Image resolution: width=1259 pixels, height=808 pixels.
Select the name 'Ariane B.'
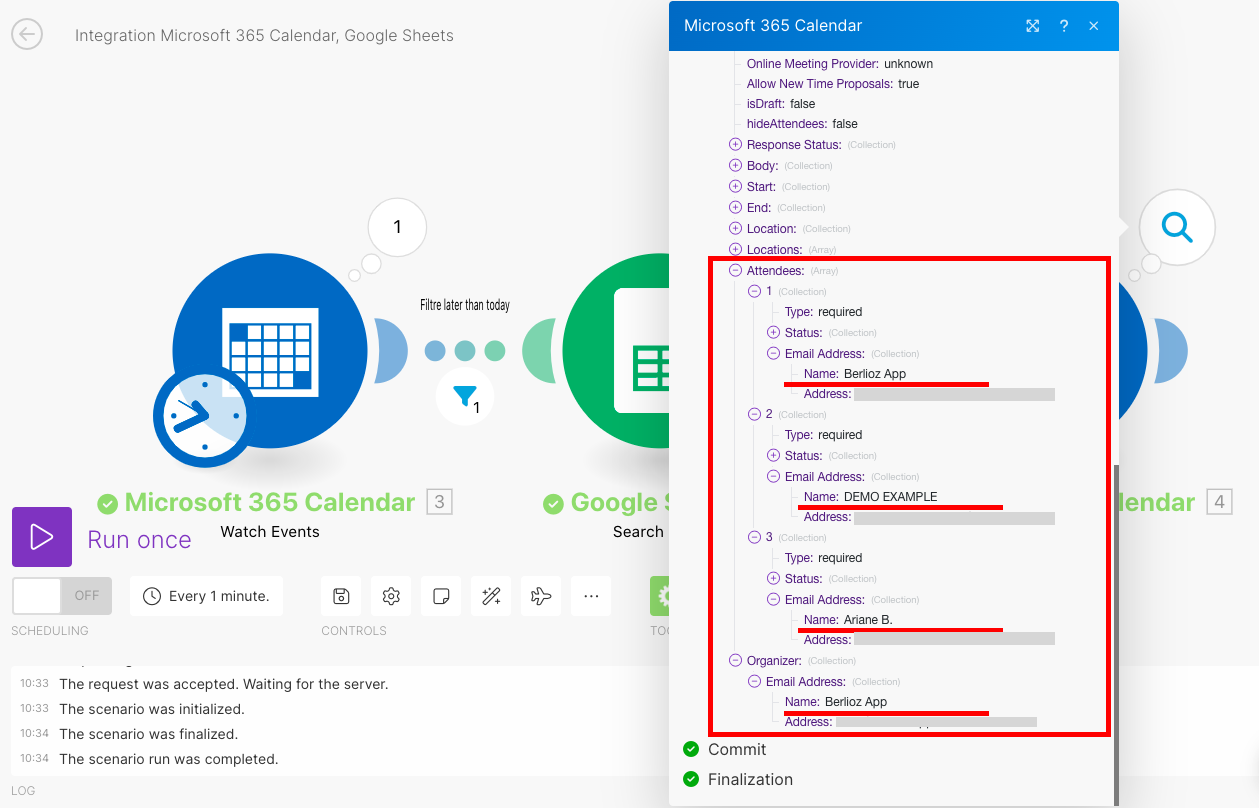point(868,620)
